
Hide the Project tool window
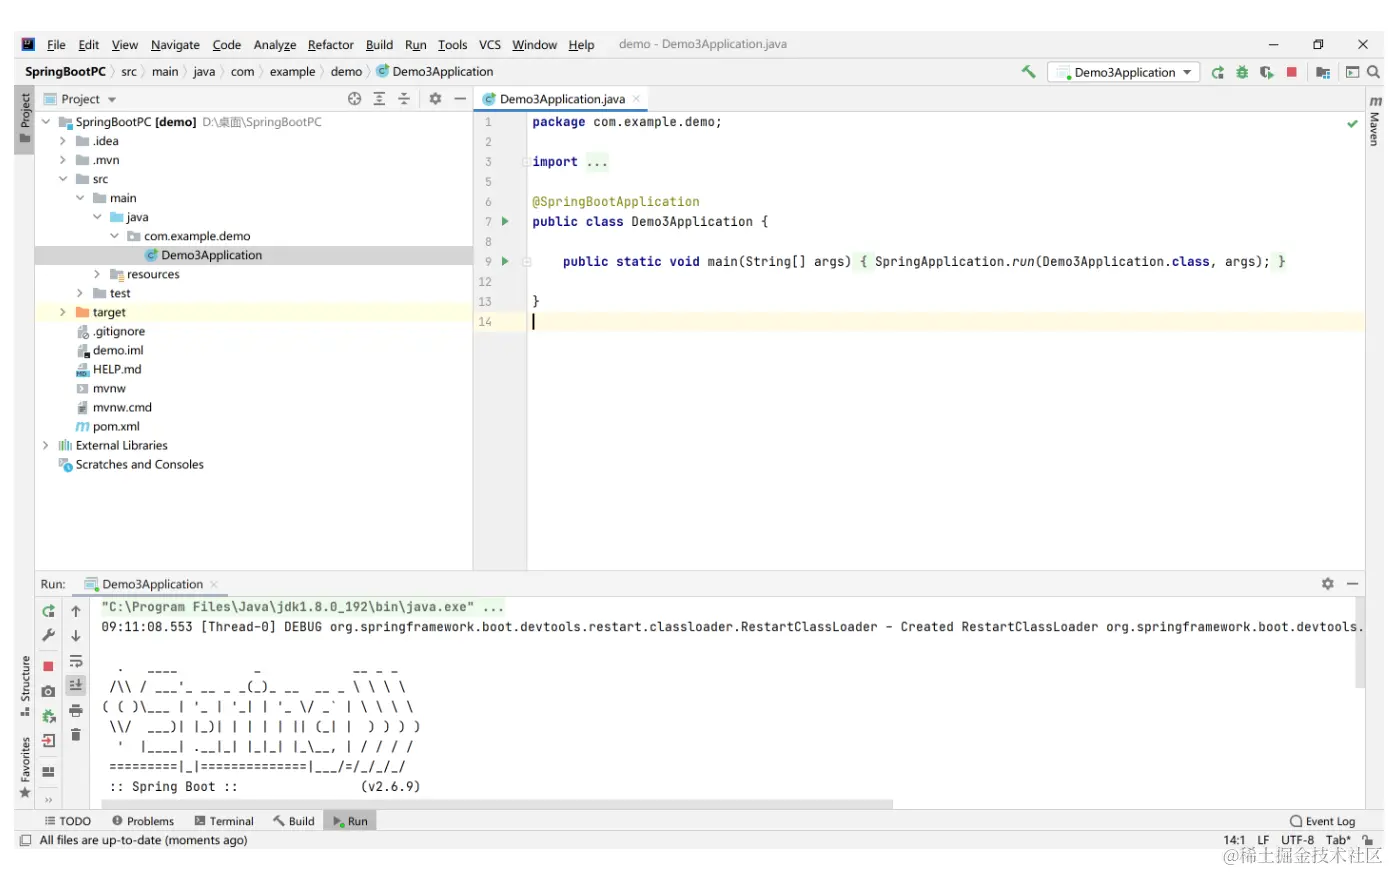(x=460, y=99)
